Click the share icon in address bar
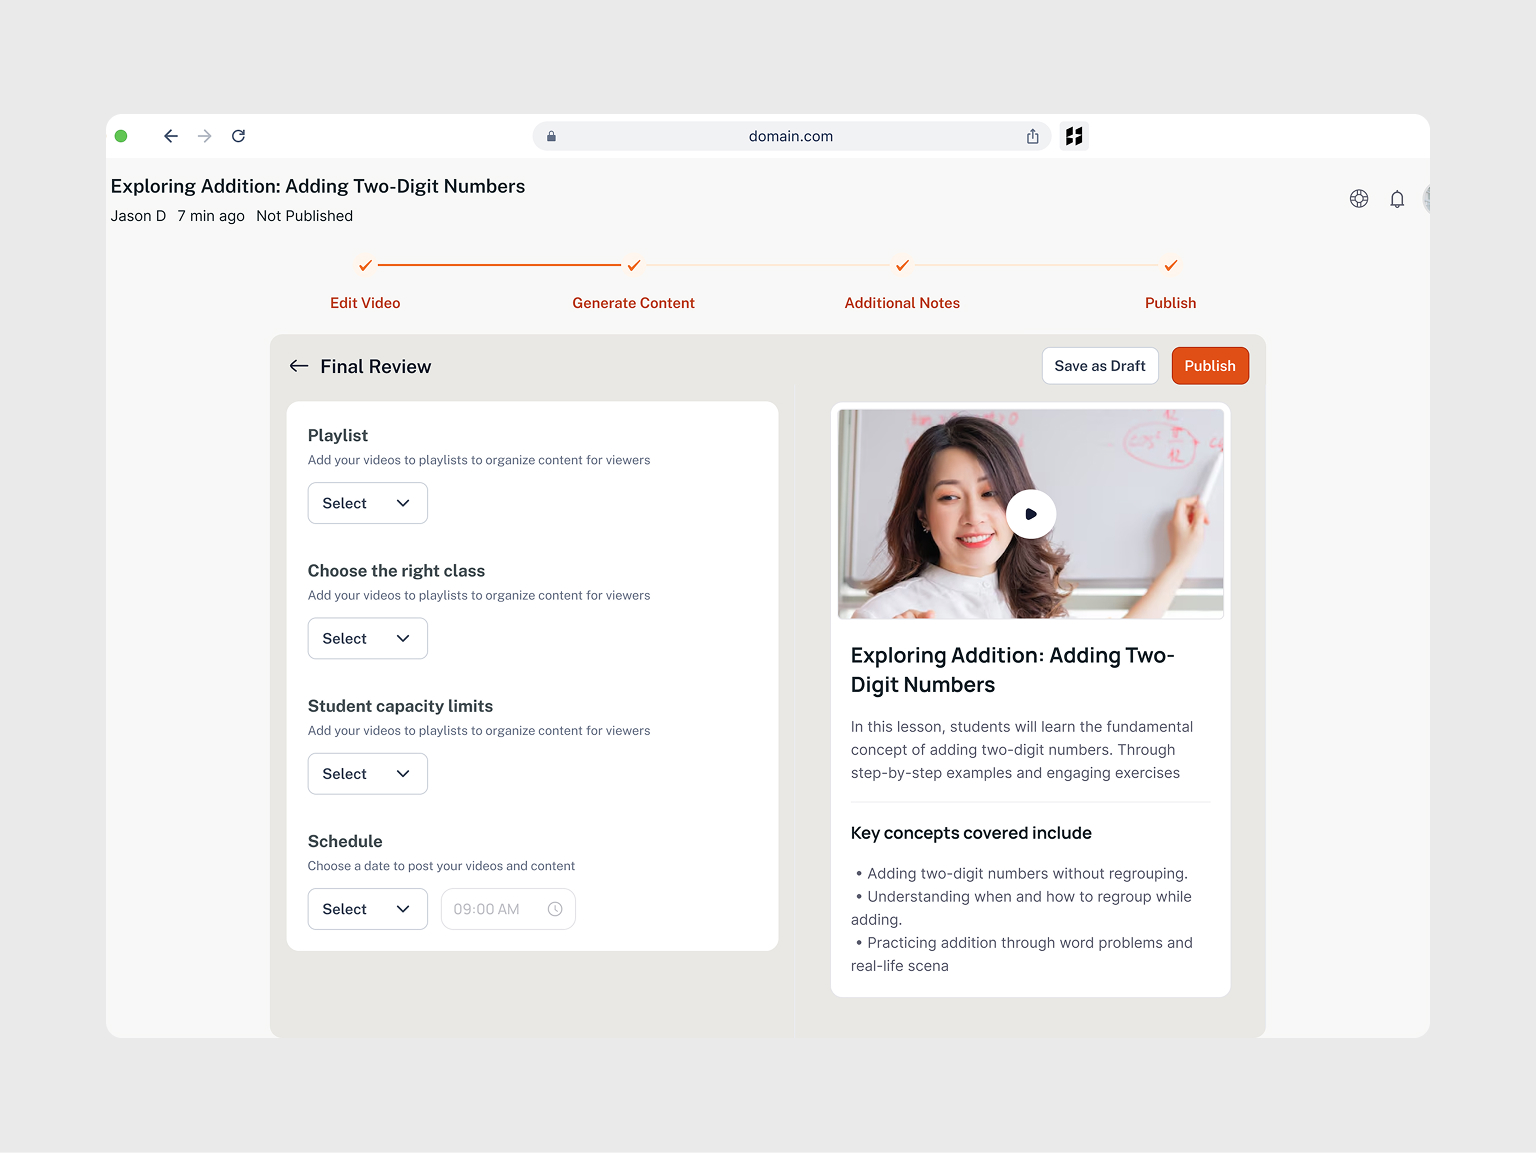 point(1032,136)
